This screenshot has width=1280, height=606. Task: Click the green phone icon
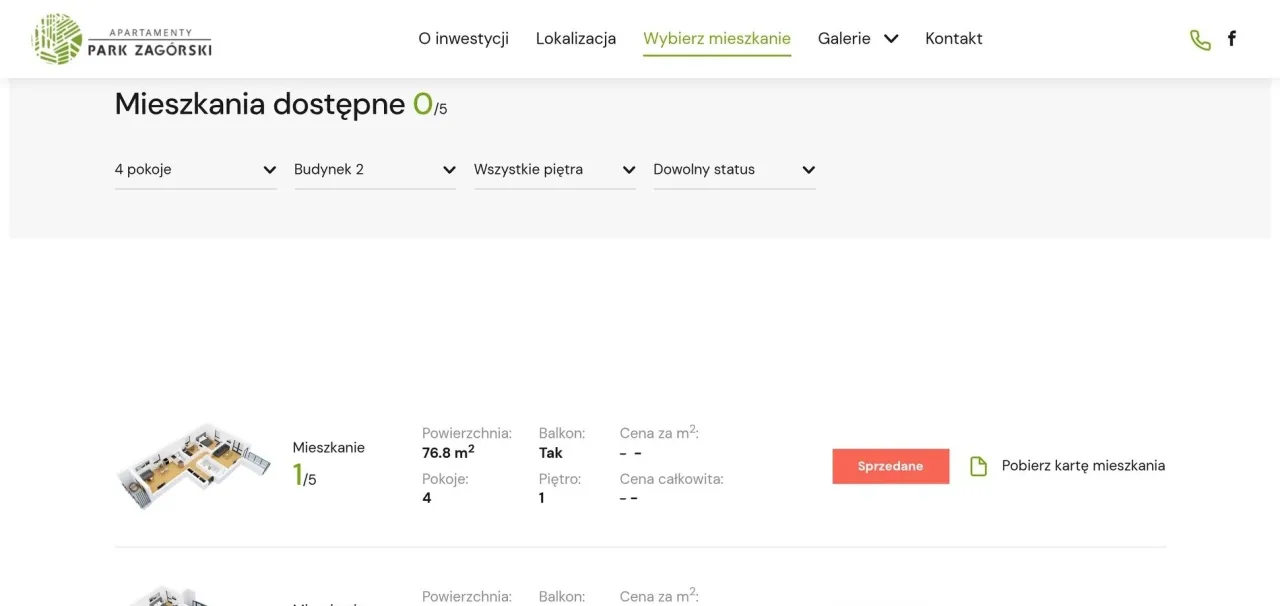pyautogui.click(x=1200, y=40)
